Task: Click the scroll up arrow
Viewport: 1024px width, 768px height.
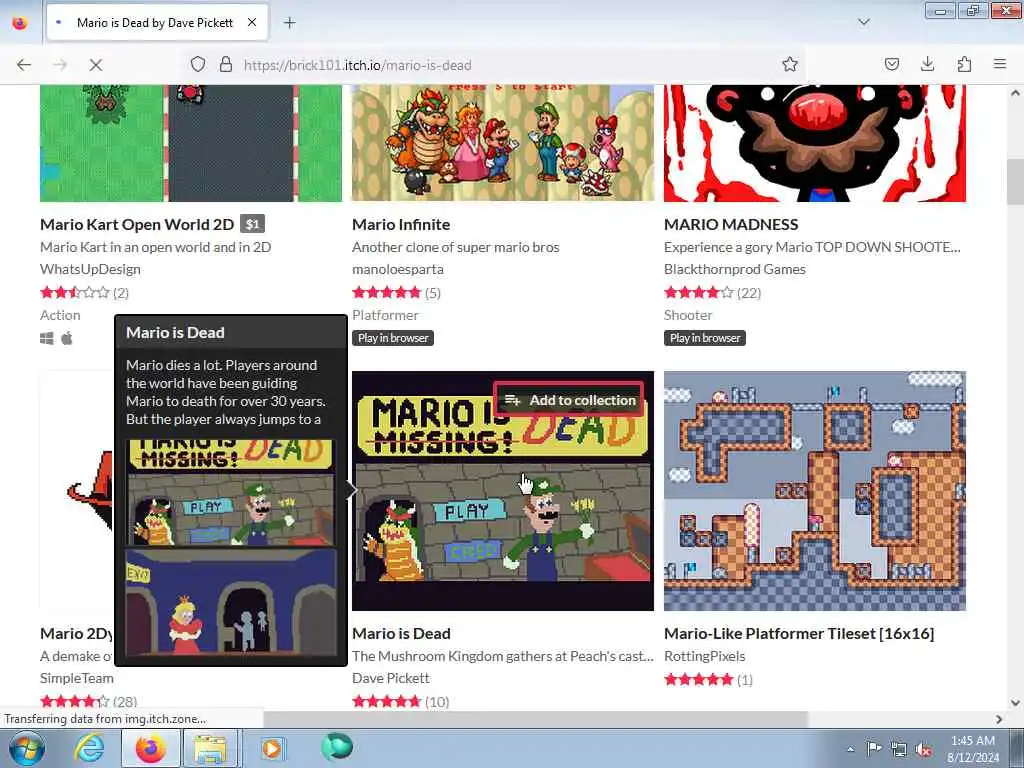Action: pos(1015,93)
